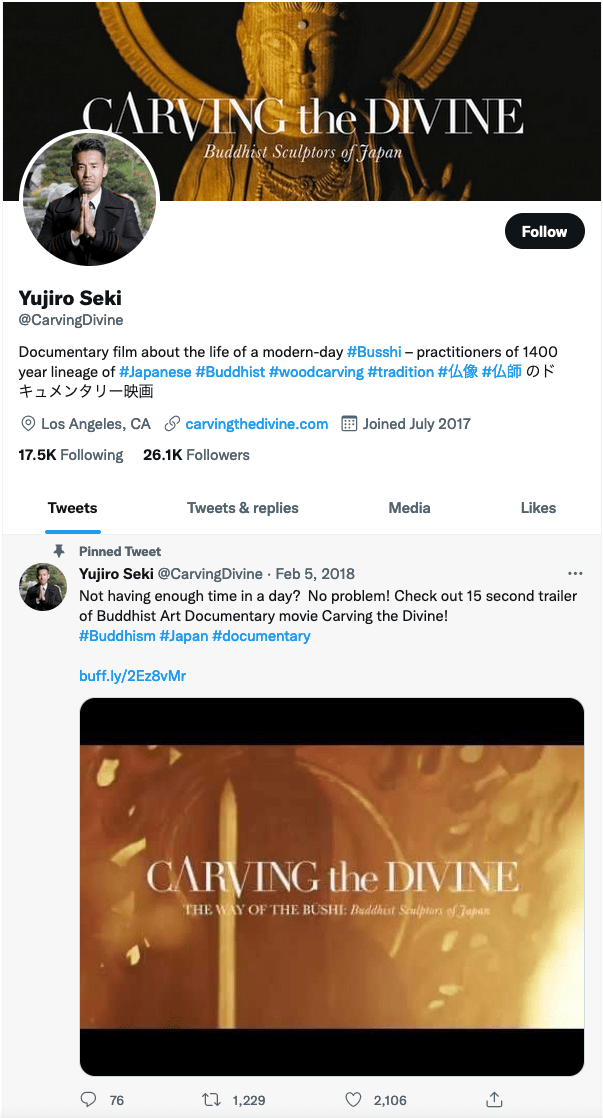Click the retweet icon under the pinned tweet
Image resolution: width=603 pixels, height=1118 pixels.
coord(211,1099)
